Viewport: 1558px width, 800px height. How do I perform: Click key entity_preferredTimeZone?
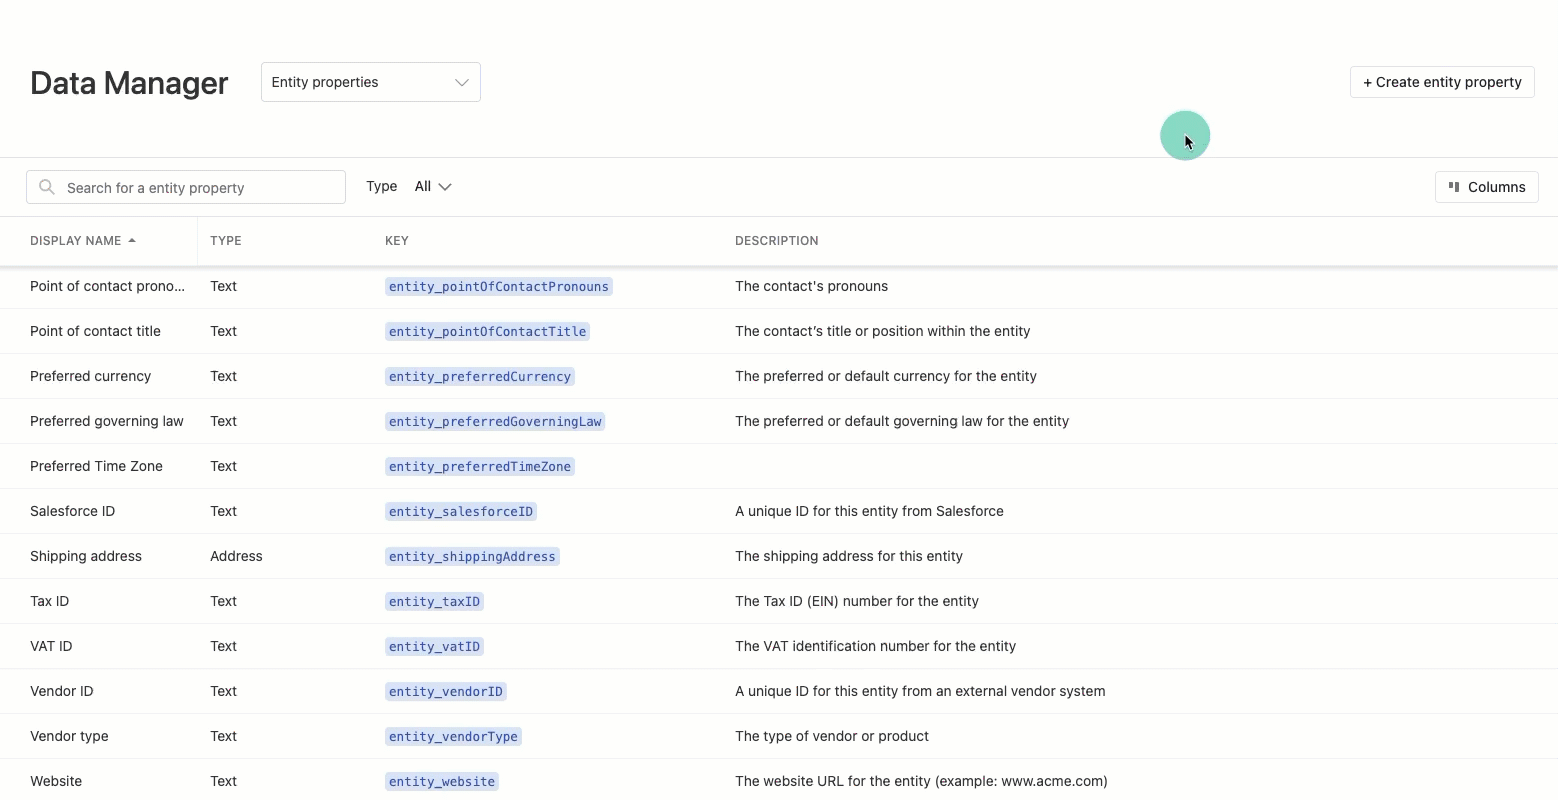[480, 467]
